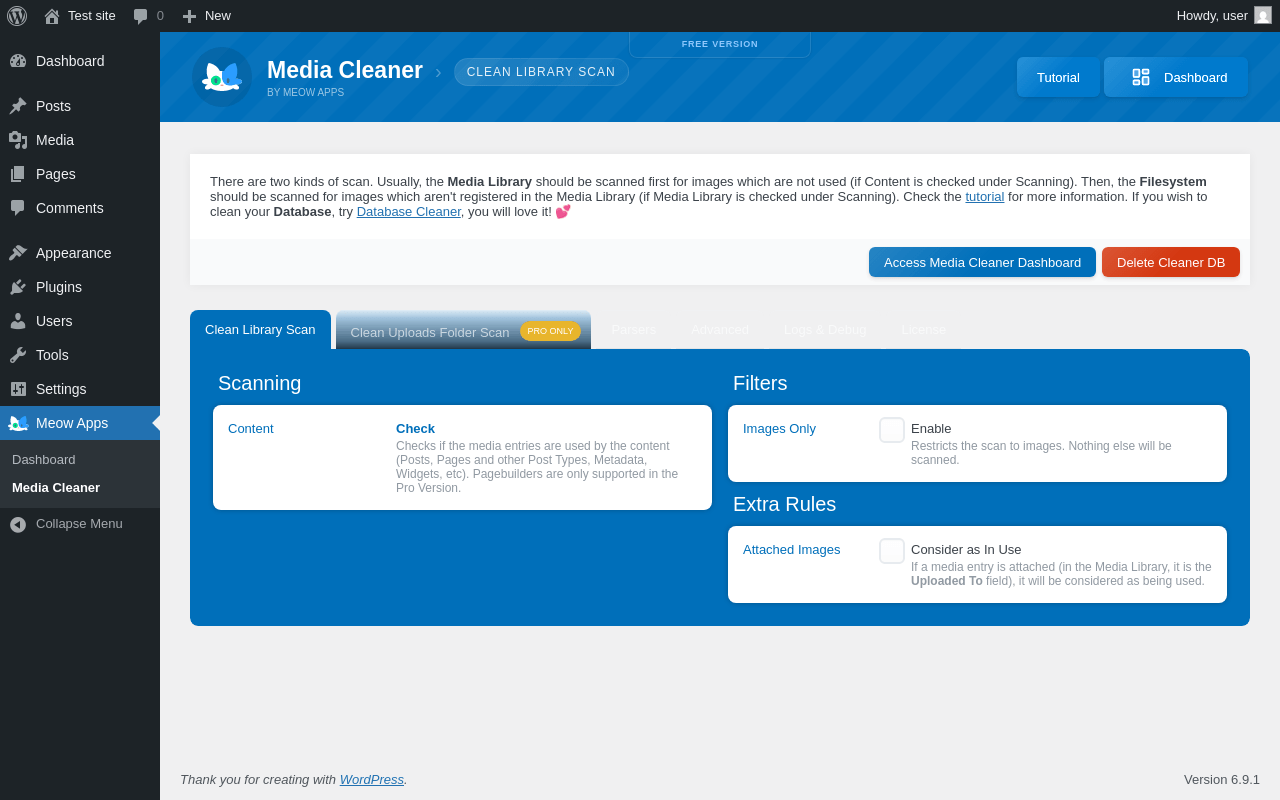Toggle Attached Images Consider as In Use
Viewport: 1280px width, 800px height.
click(x=892, y=551)
